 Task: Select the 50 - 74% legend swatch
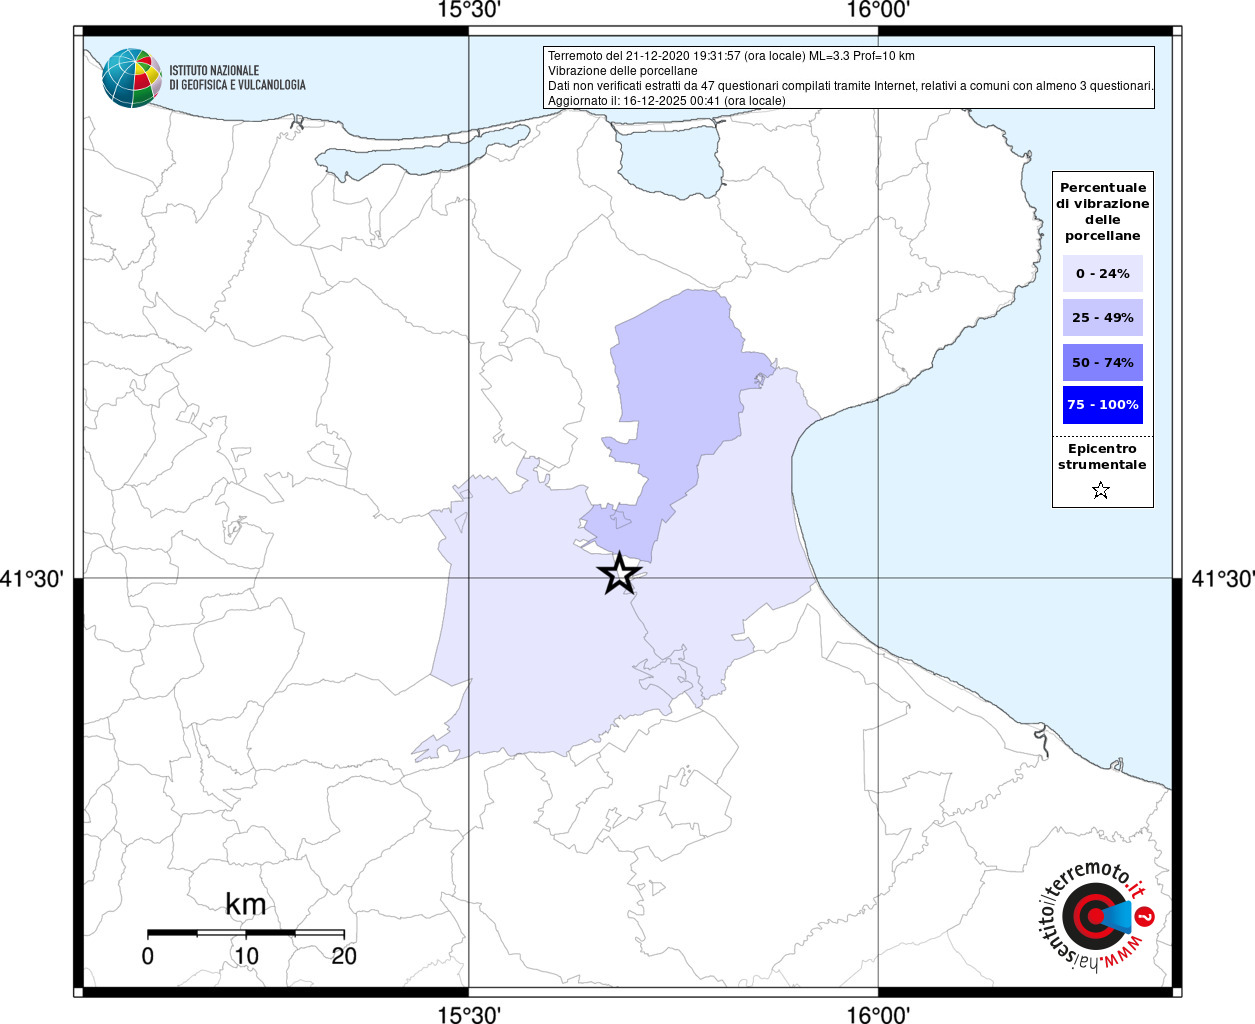pos(1102,362)
